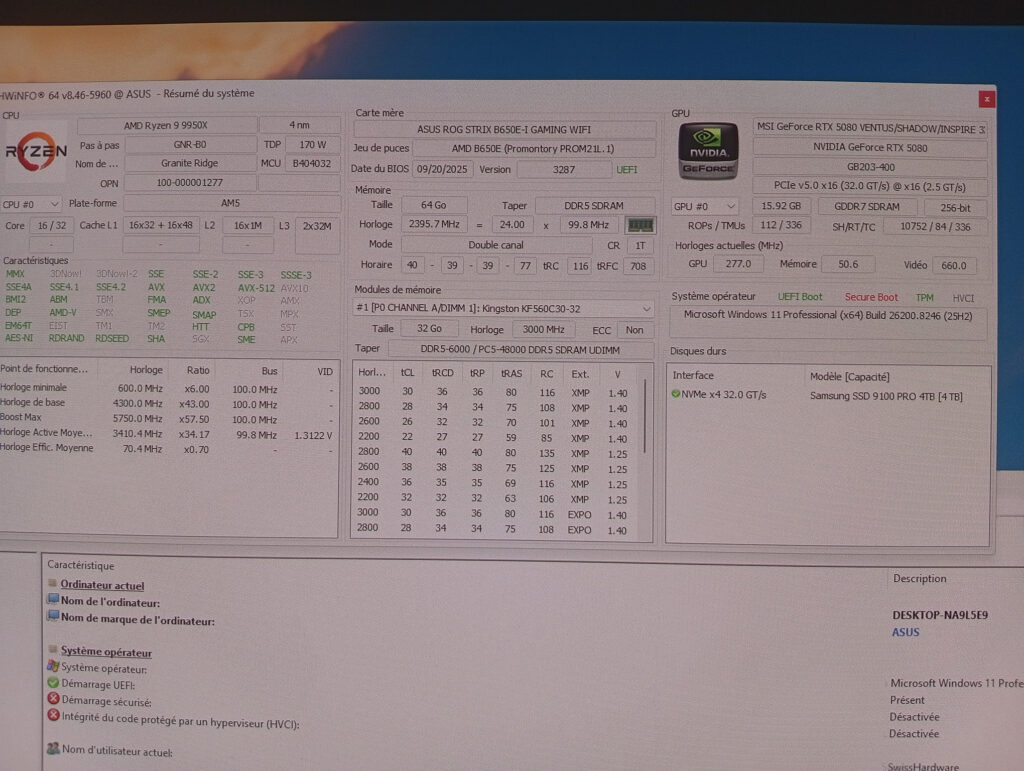Click the platform field AM5
The image size is (1024, 771).
231,203
